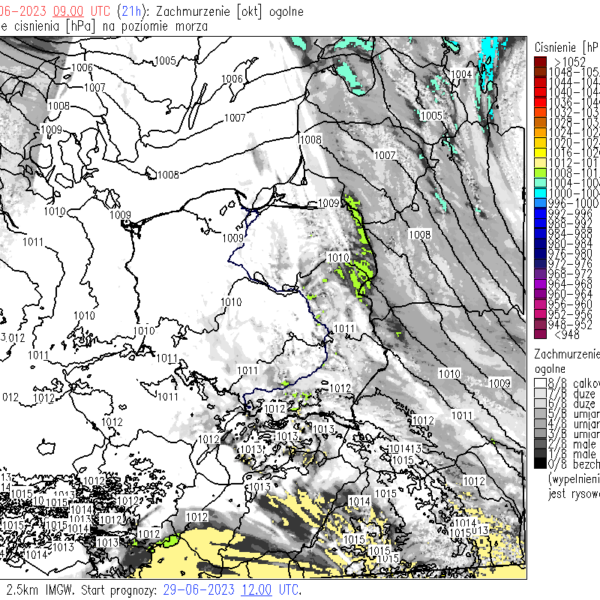Select the 996-1000 blue pressure swatch

[540, 203]
